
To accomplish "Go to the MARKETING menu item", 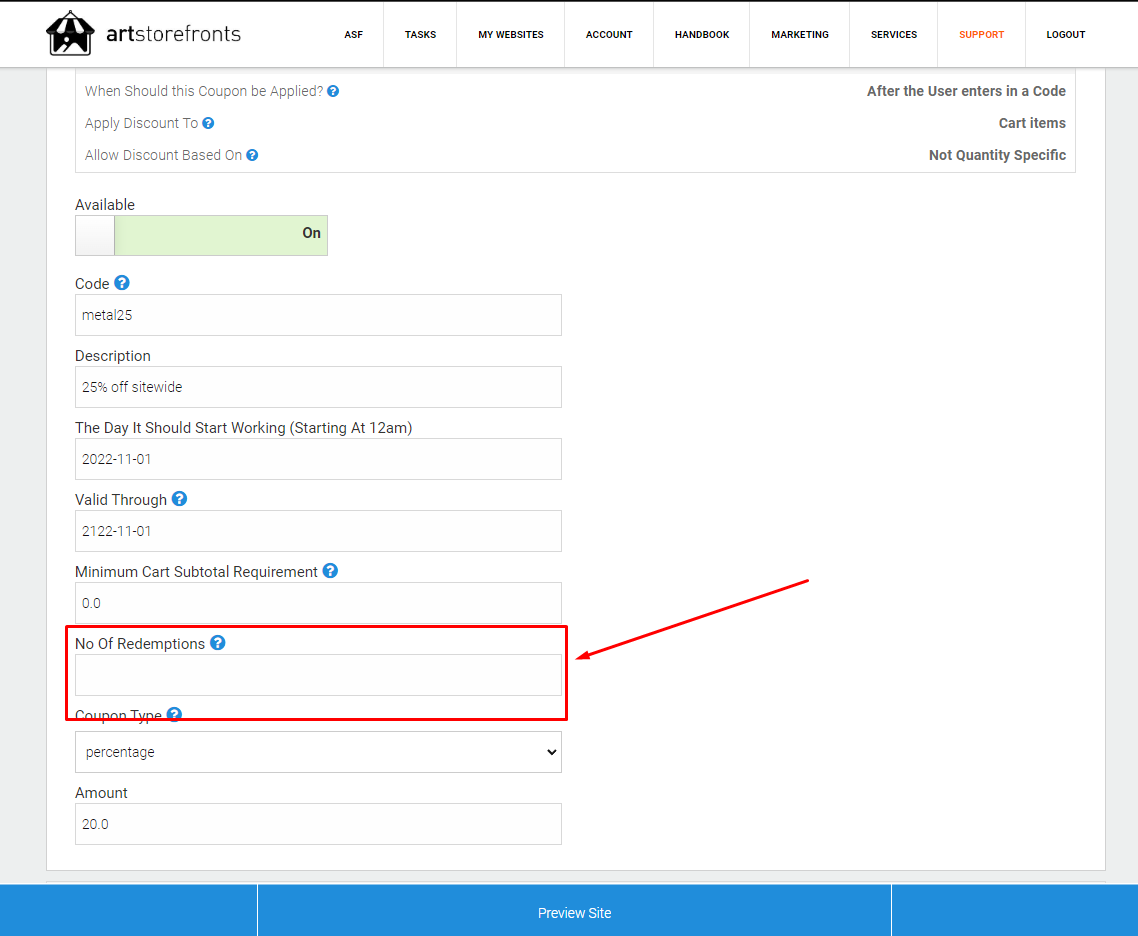I will pos(800,35).
